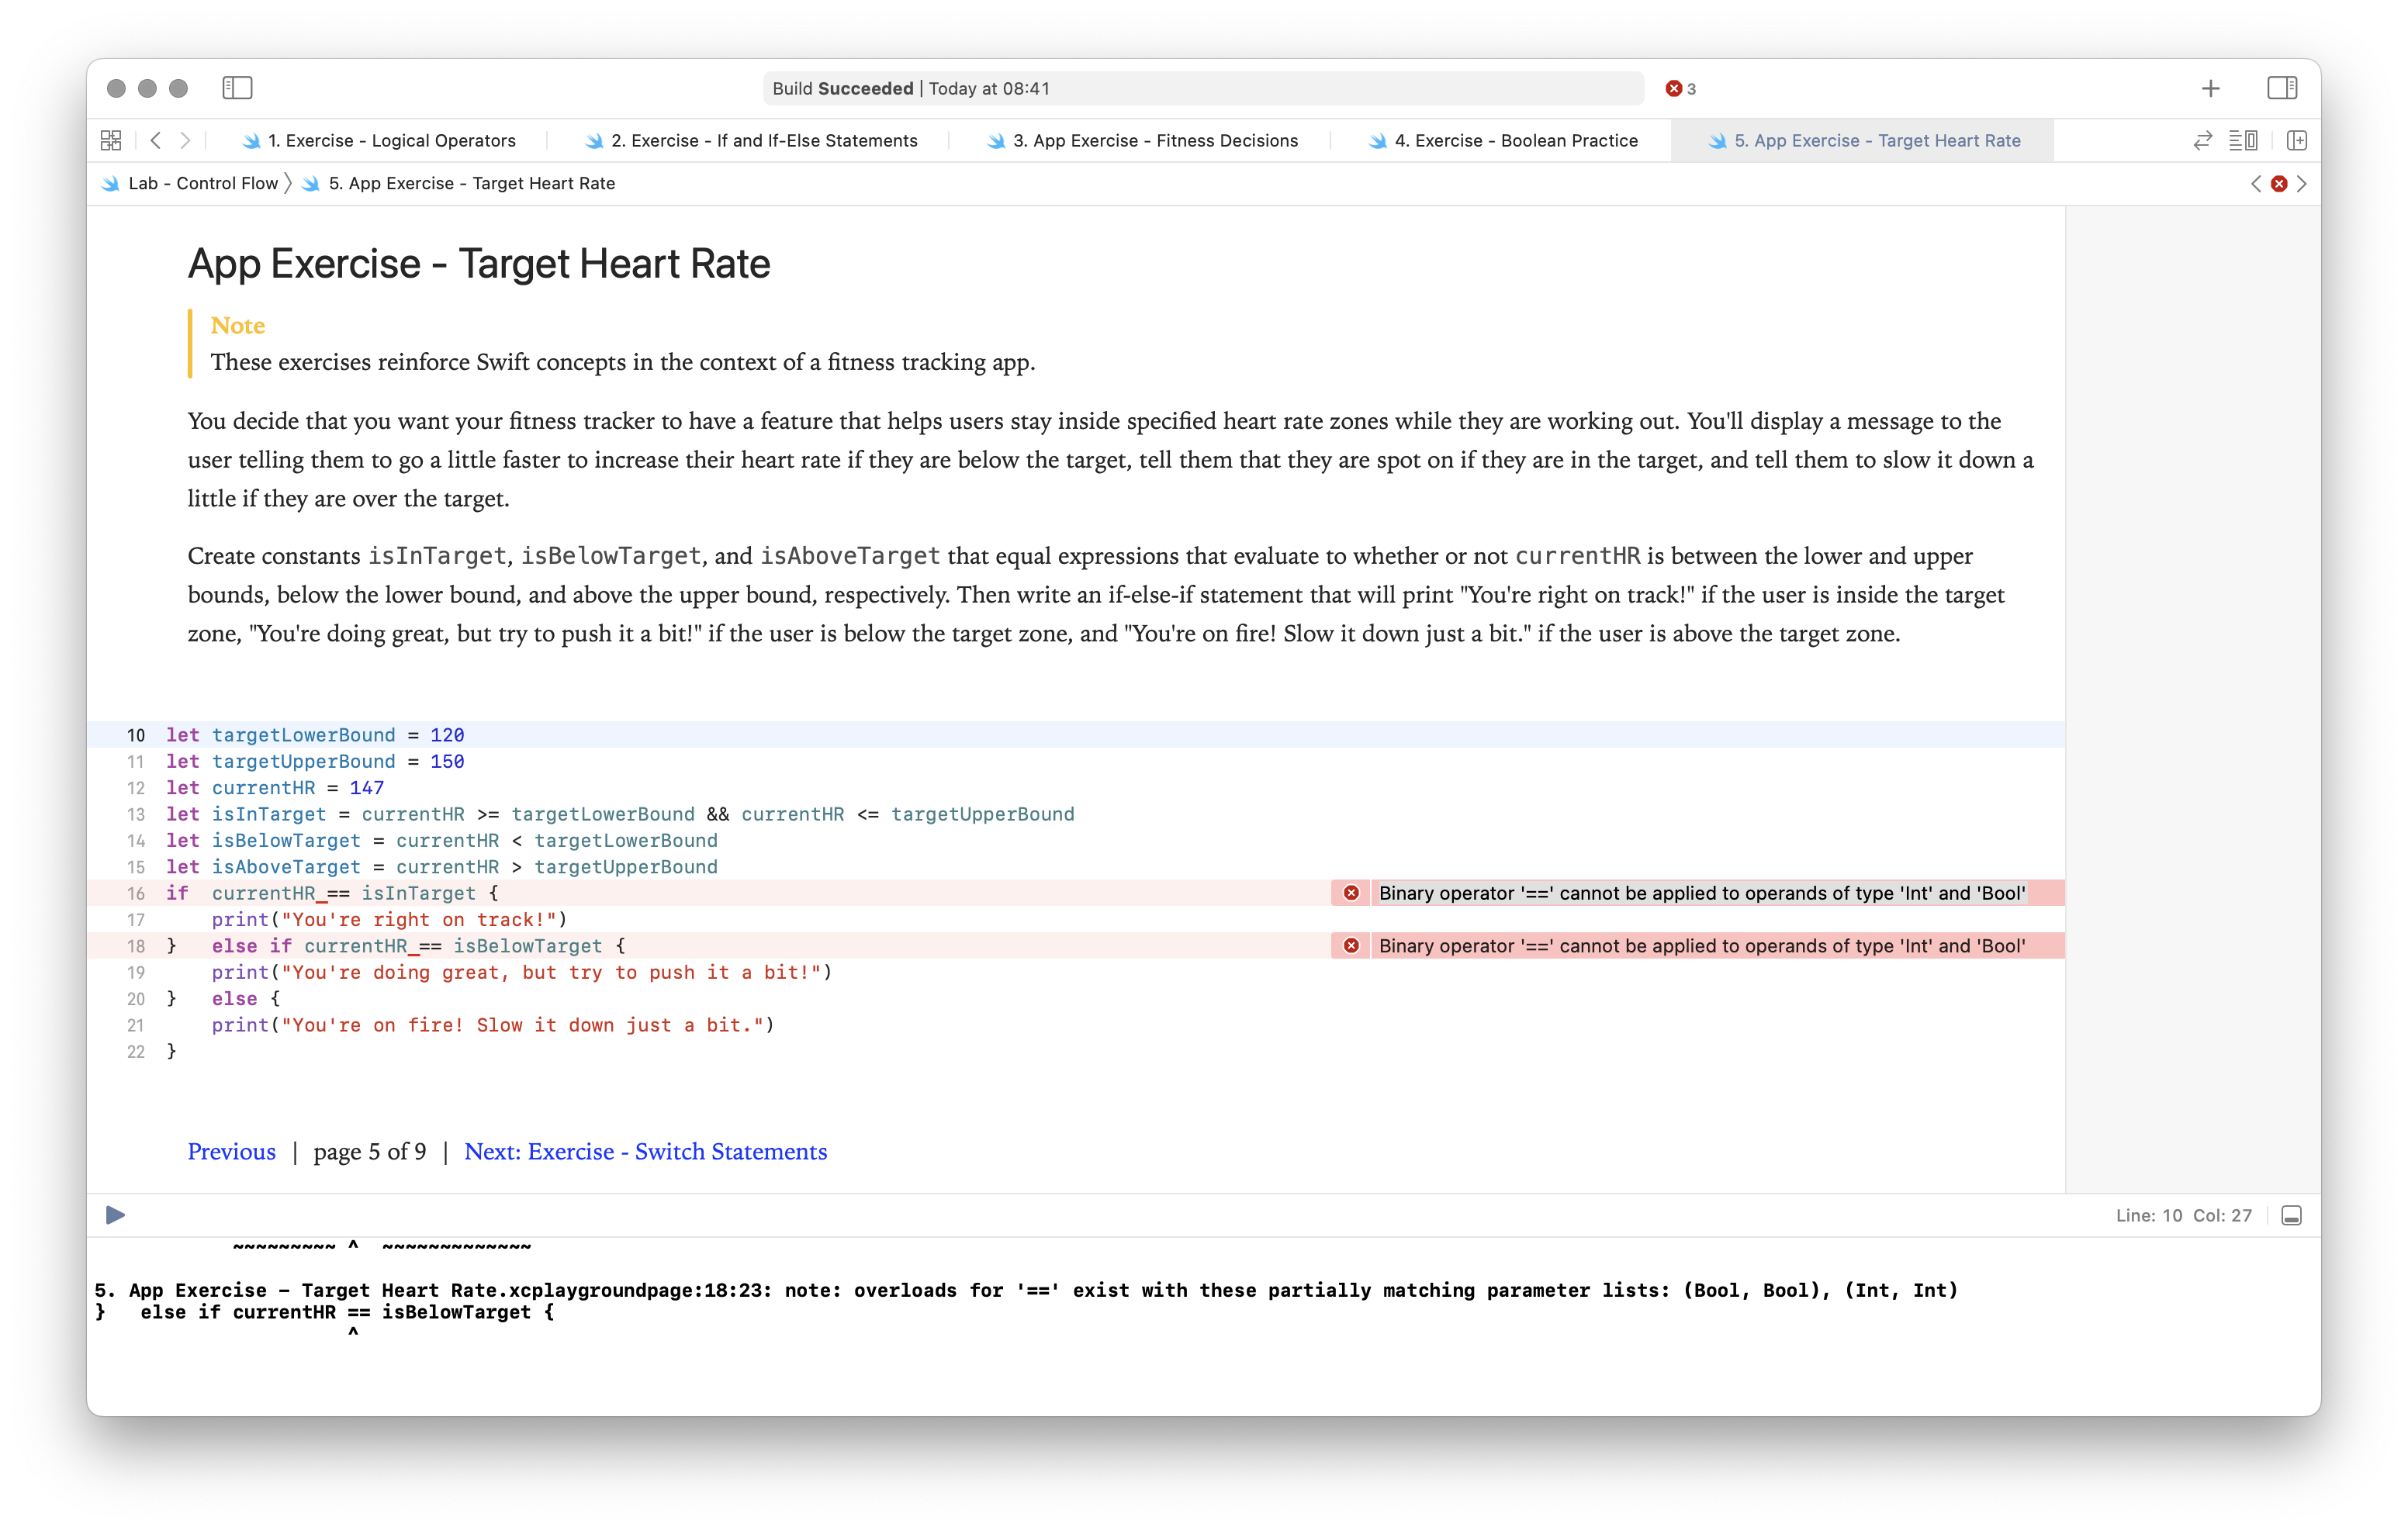
Task: Jump to the next issue chevron
Action: 2302,184
